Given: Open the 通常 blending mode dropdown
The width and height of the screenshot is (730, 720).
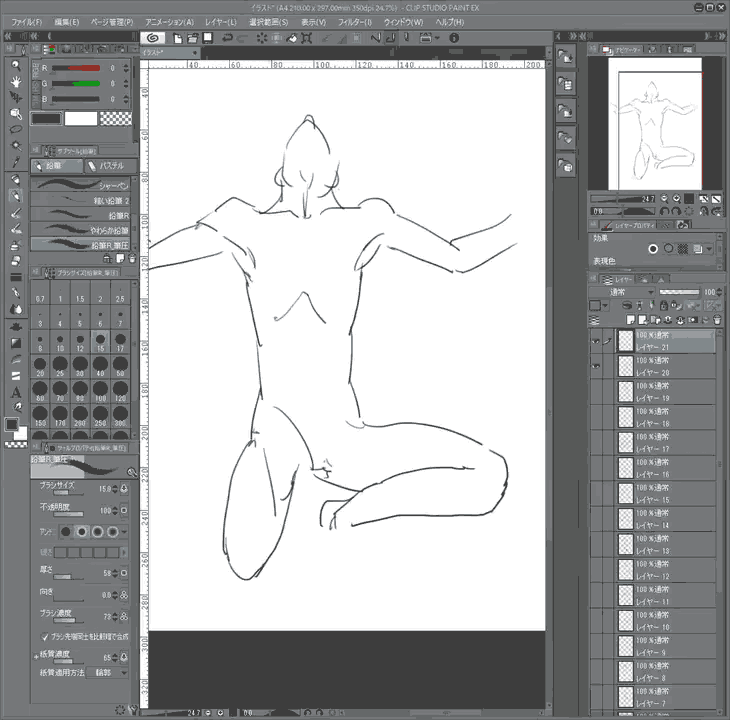Looking at the screenshot, I should (621, 291).
